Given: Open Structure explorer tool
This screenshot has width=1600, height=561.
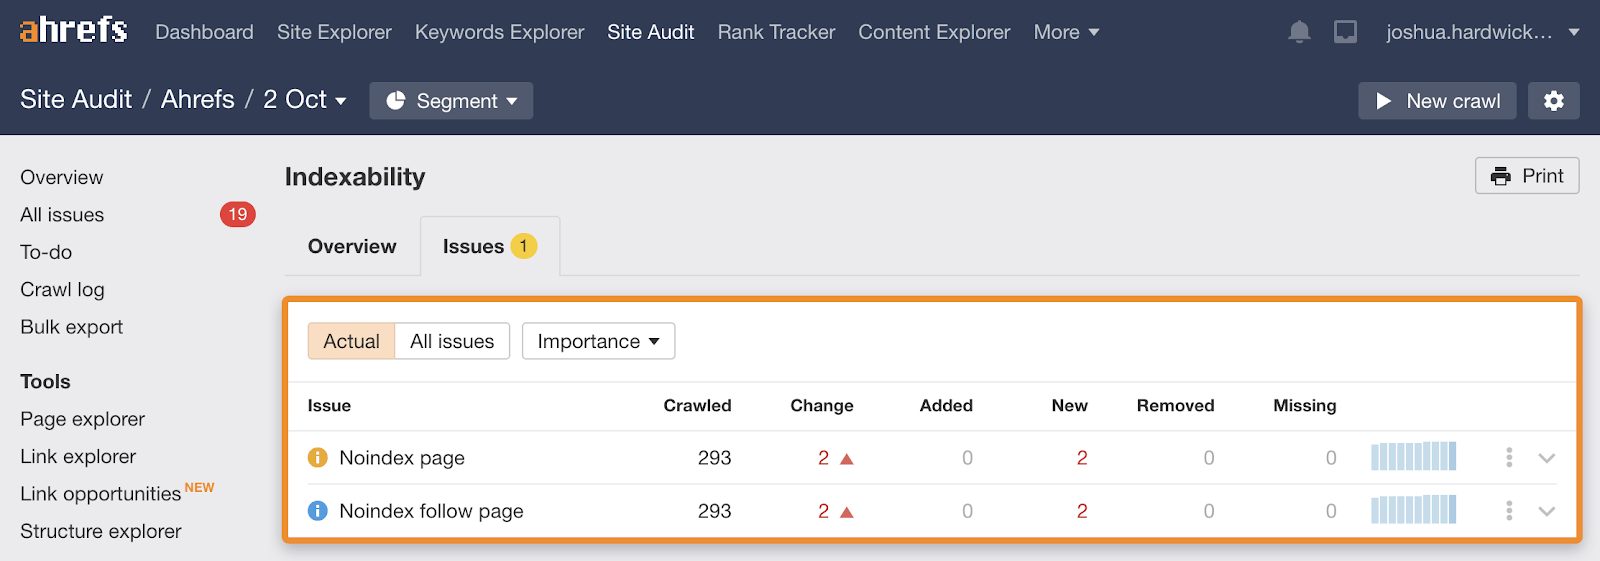Looking at the screenshot, I should (x=101, y=531).
